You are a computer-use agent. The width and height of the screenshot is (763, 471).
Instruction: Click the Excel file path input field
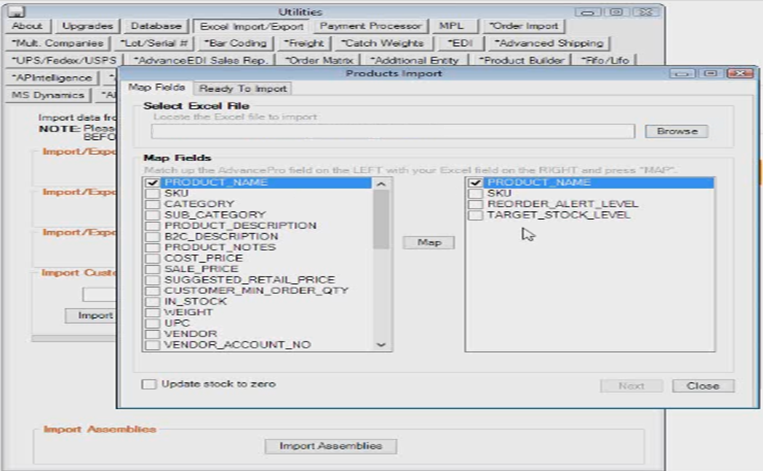[392, 132]
